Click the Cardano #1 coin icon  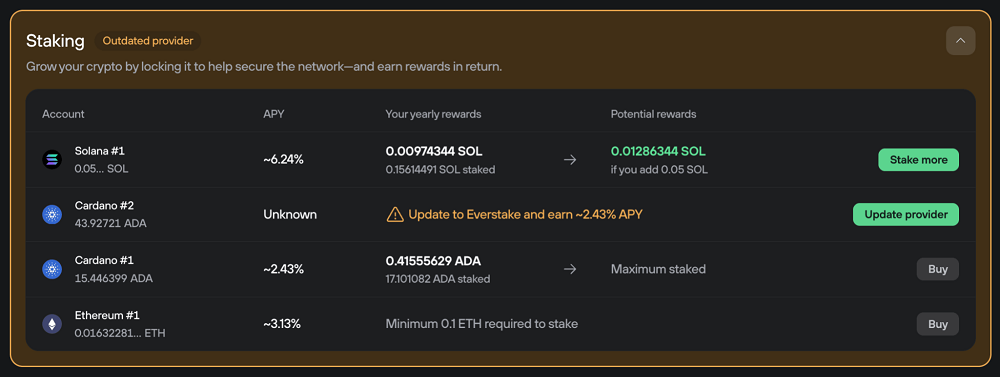coord(52,269)
